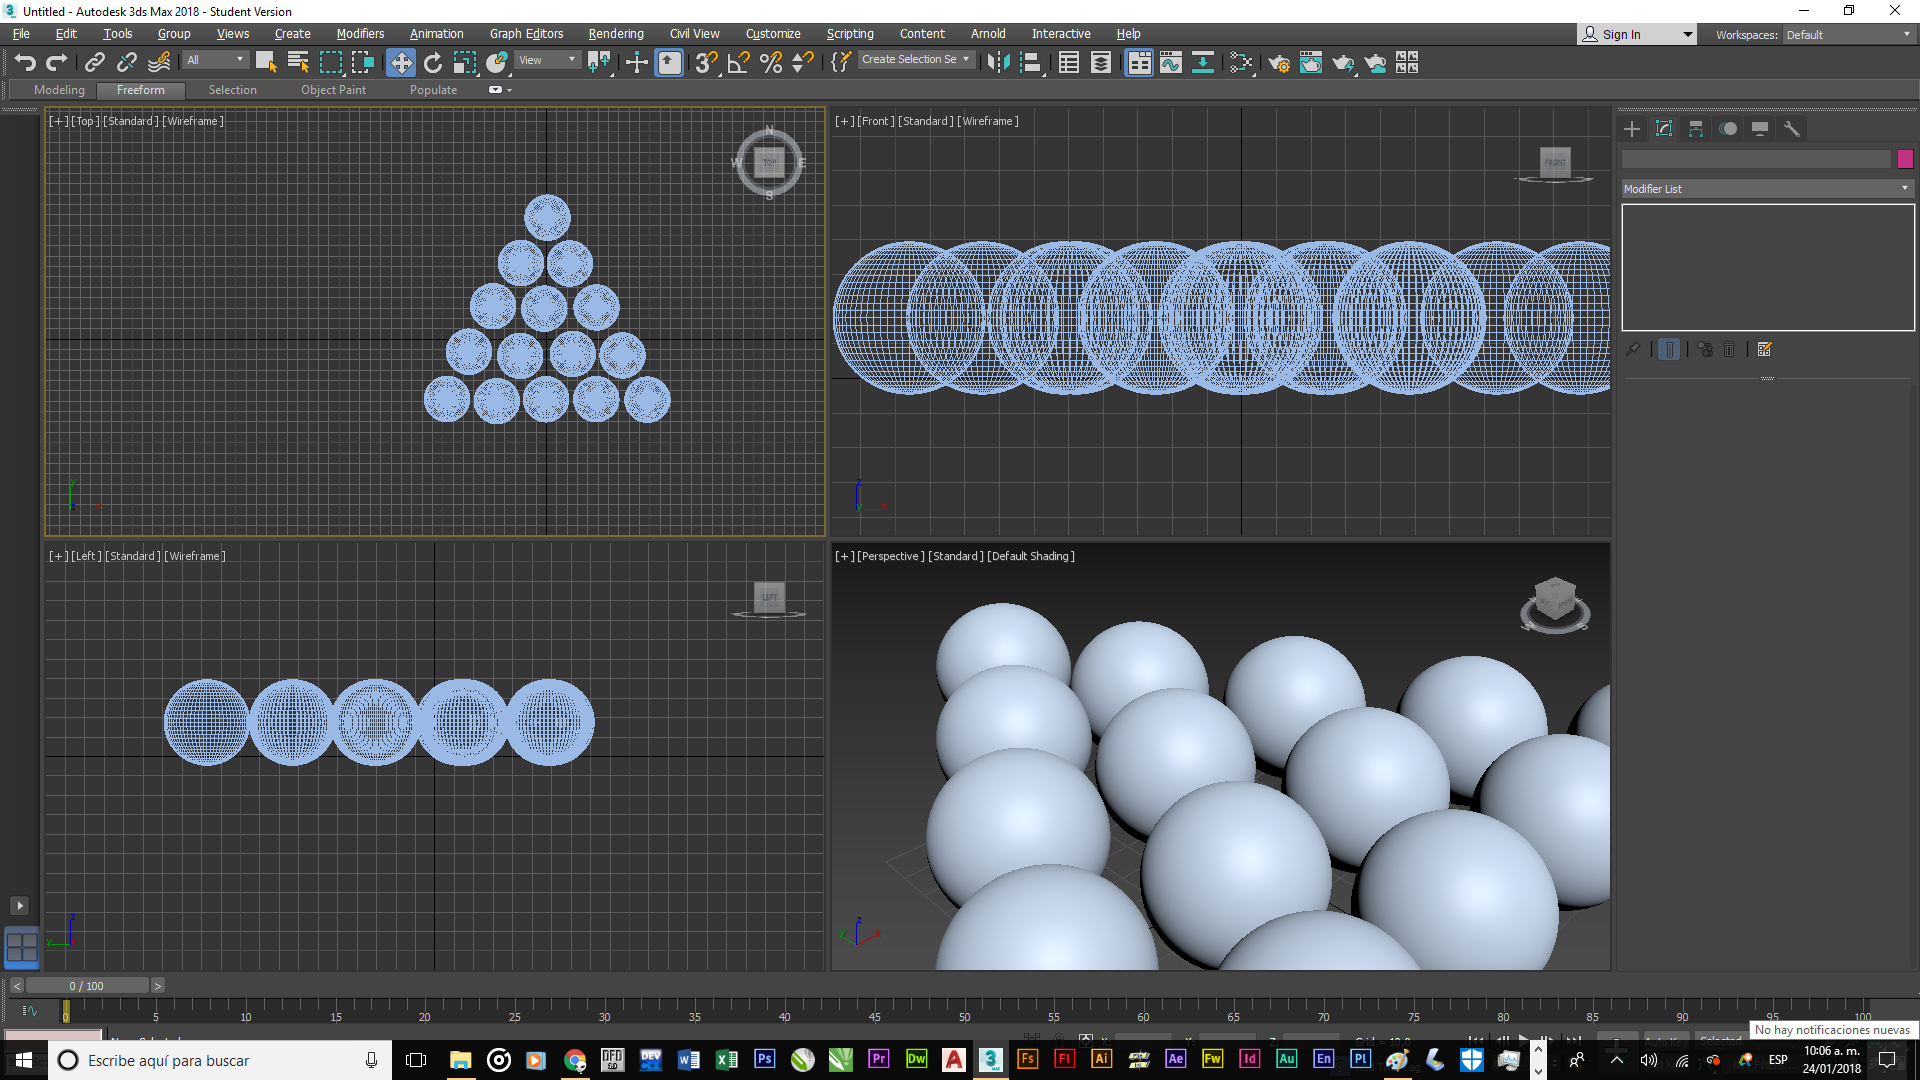The height and width of the screenshot is (1080, 1920).
Task: Switch to the Modeling ribbon tab
Action: tap(59, 90)
